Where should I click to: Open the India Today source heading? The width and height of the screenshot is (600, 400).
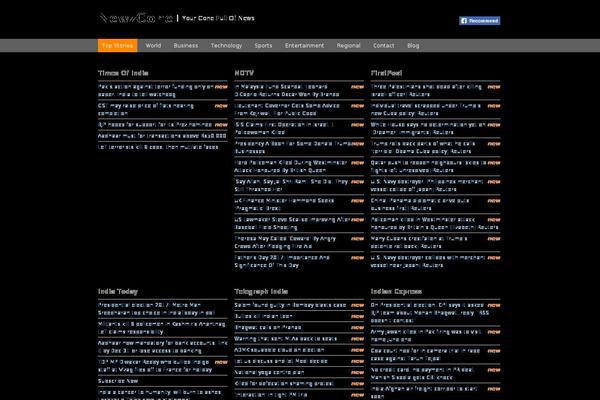point(118,292)
